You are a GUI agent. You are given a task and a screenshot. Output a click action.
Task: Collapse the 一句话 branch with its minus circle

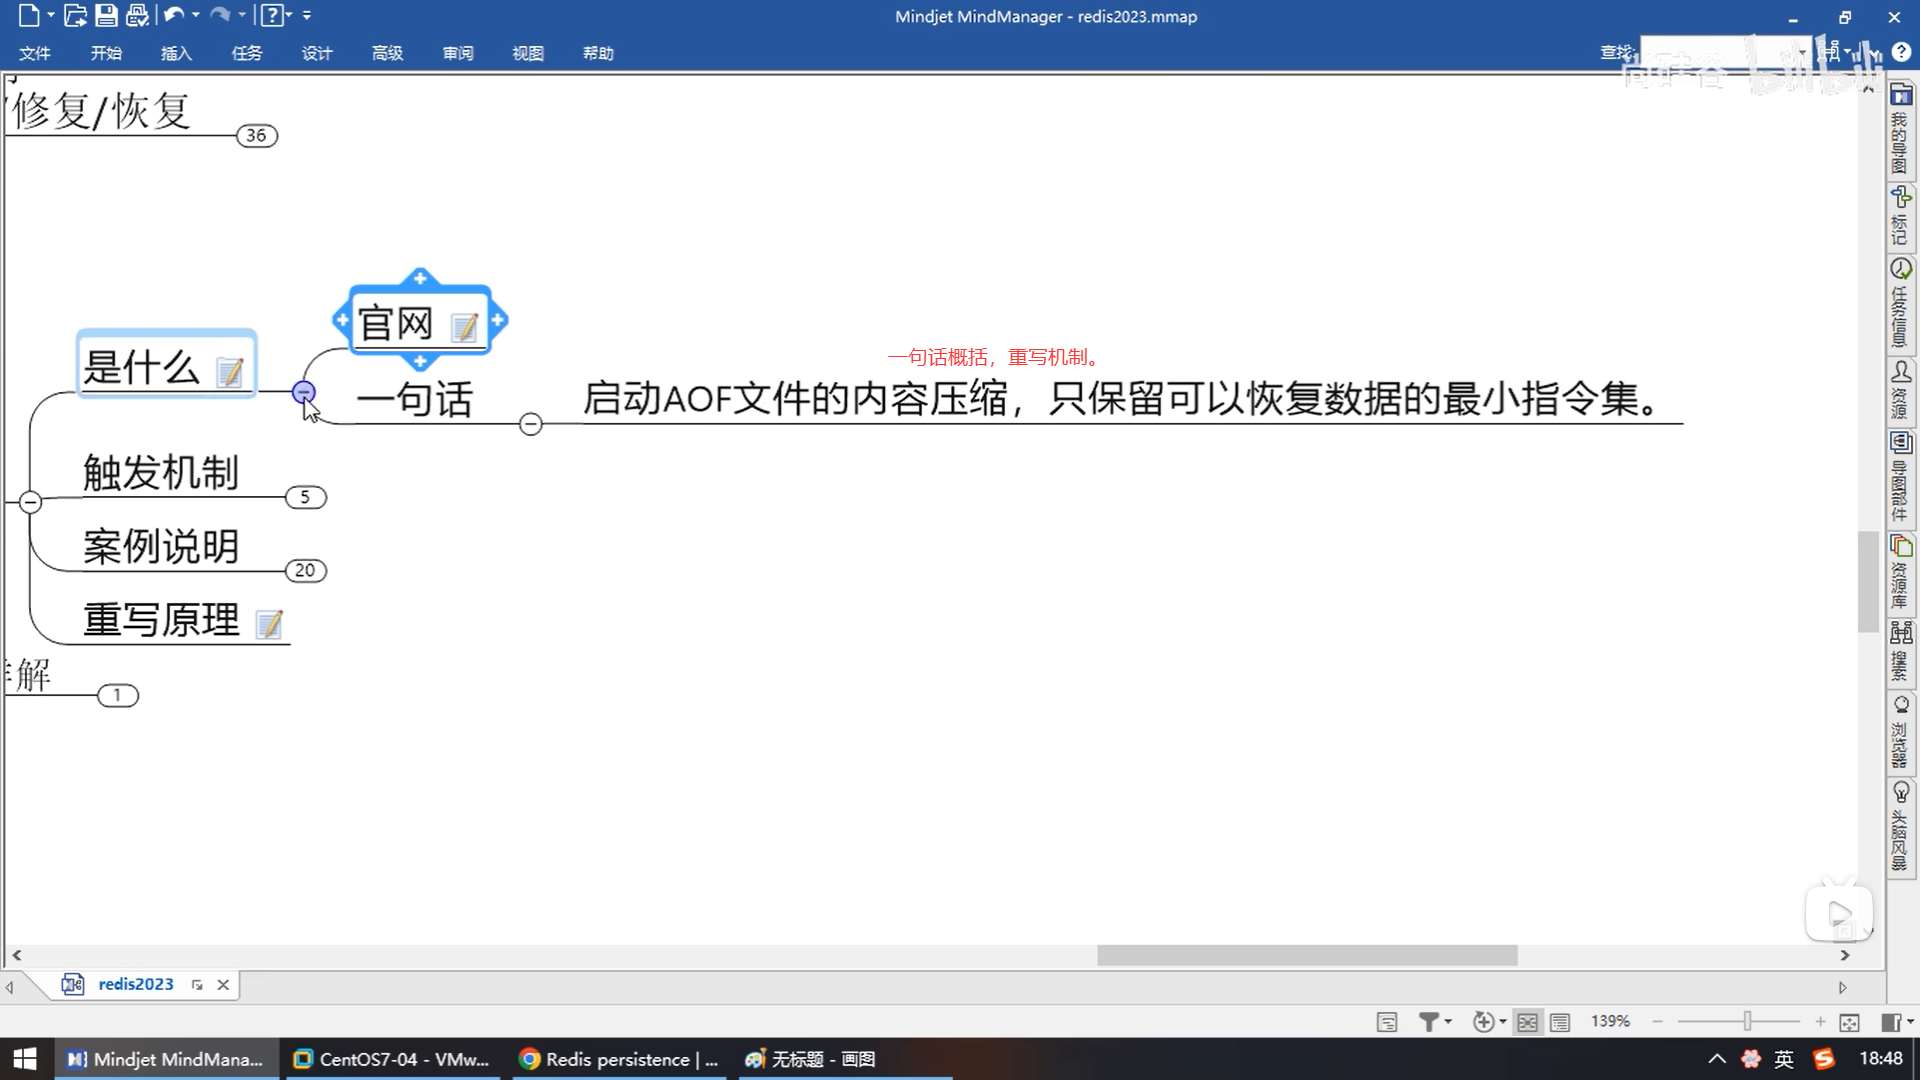[531, 424]
